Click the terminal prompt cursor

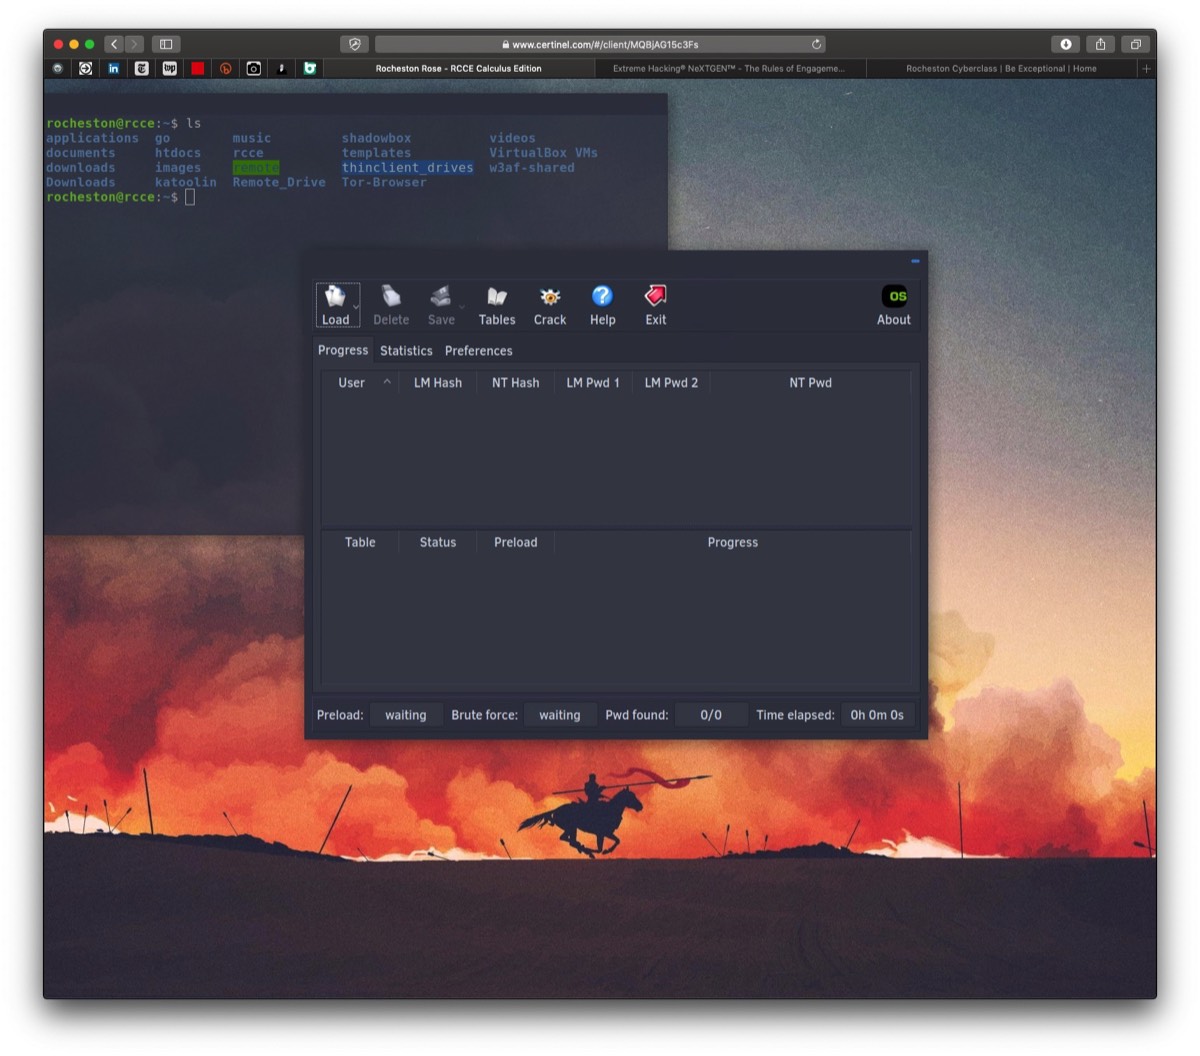tap(190, 197)
